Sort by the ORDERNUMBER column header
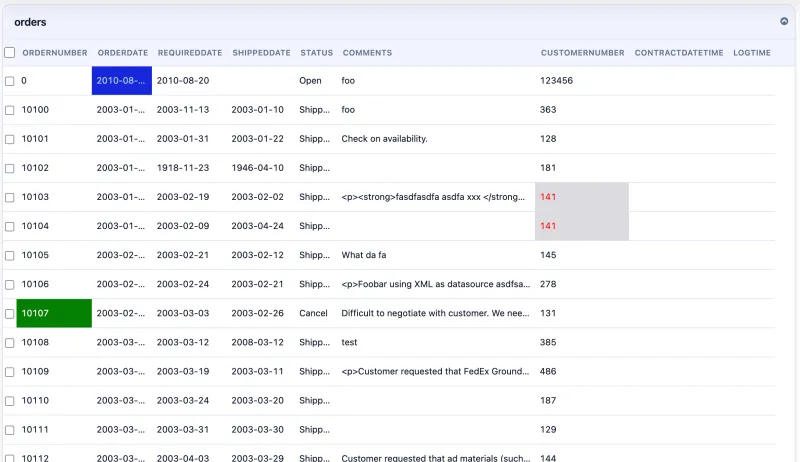The image size is (800, 462). coord(55,53)
